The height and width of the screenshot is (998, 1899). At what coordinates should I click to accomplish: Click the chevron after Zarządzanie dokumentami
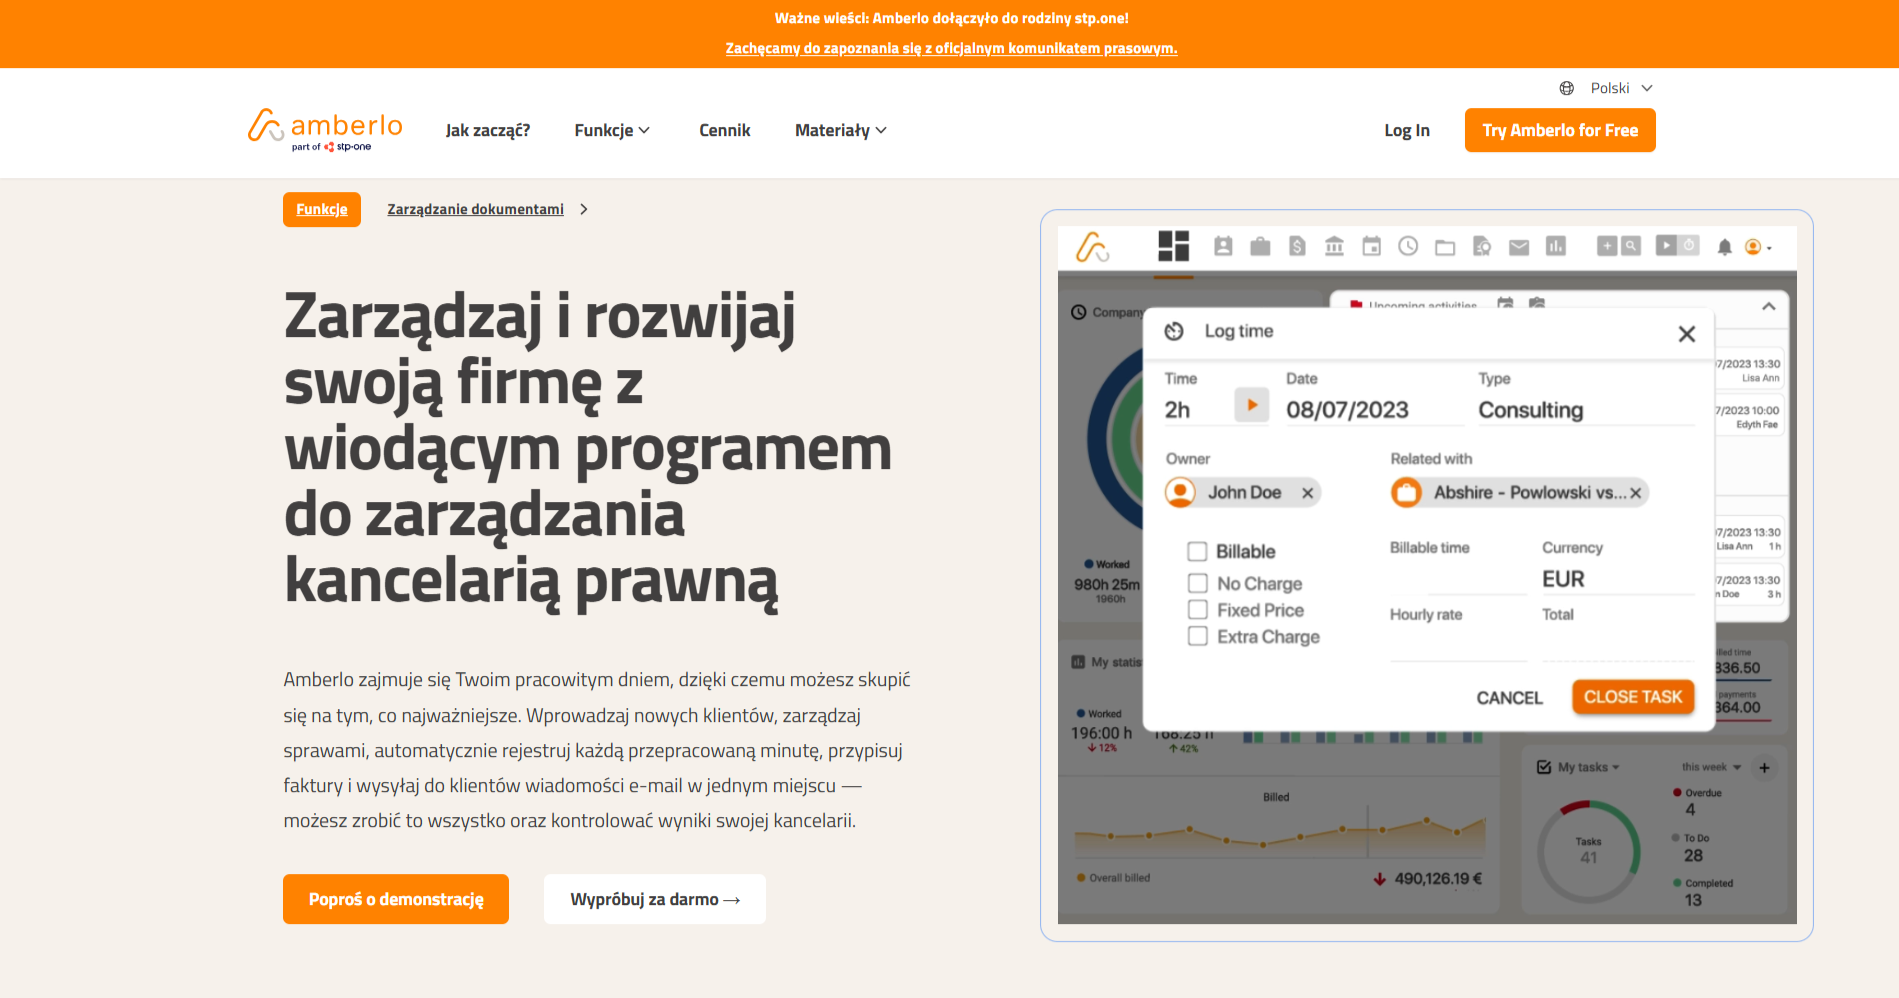[x=584, y=209]
